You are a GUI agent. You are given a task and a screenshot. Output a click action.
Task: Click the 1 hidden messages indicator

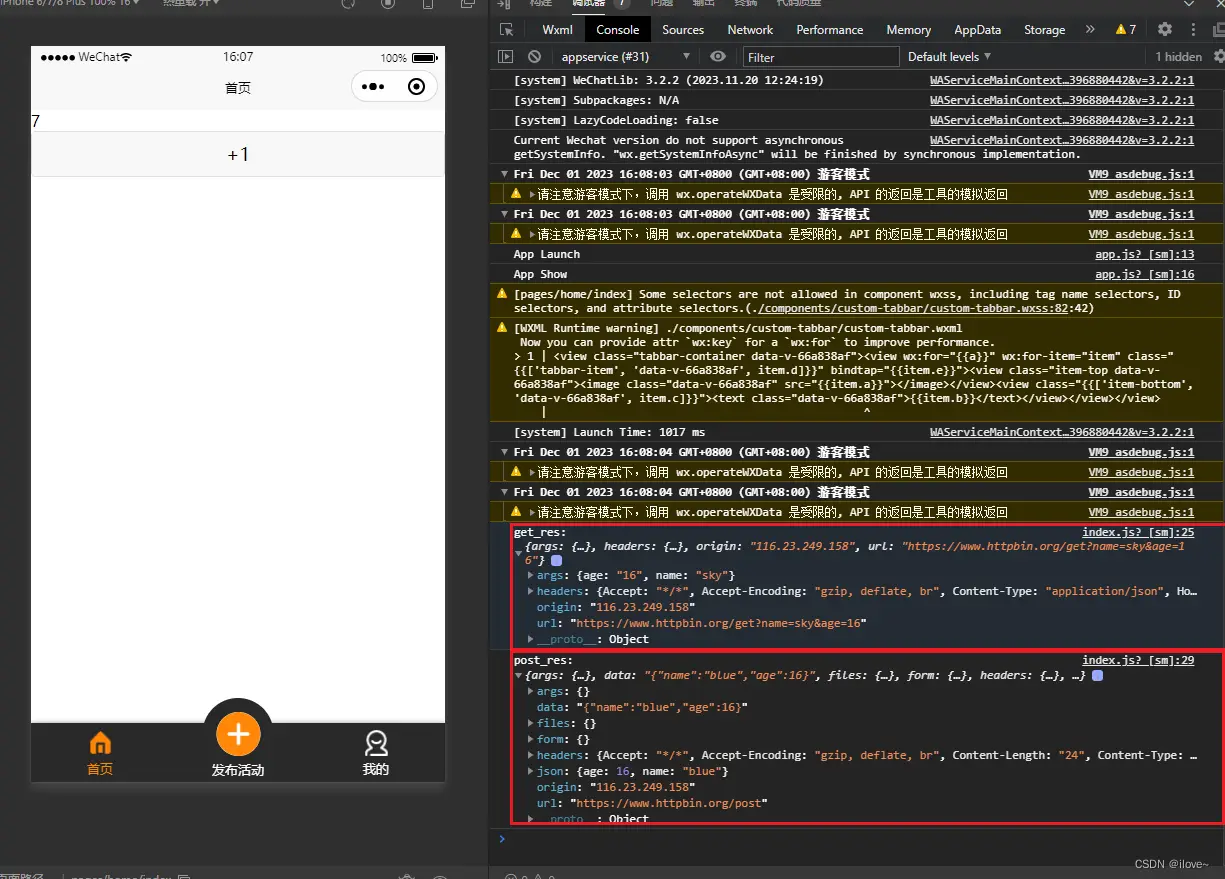coord(1179,57)
